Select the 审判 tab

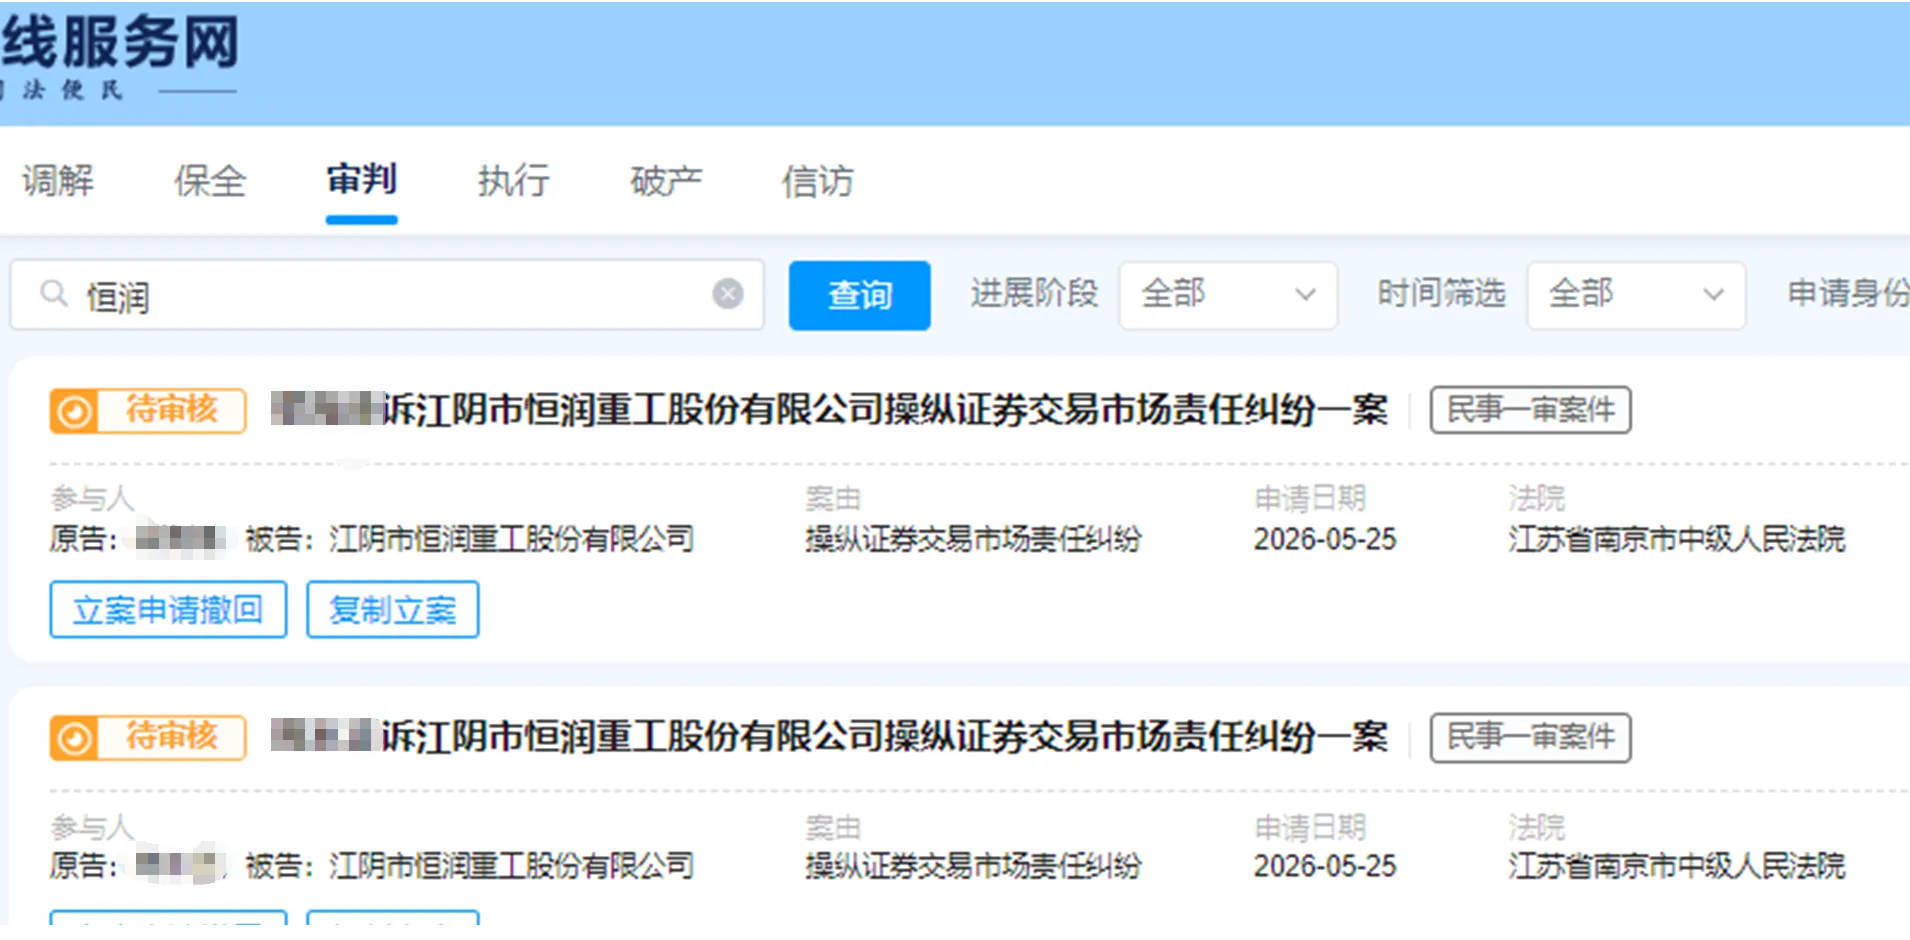coord(361,180)
